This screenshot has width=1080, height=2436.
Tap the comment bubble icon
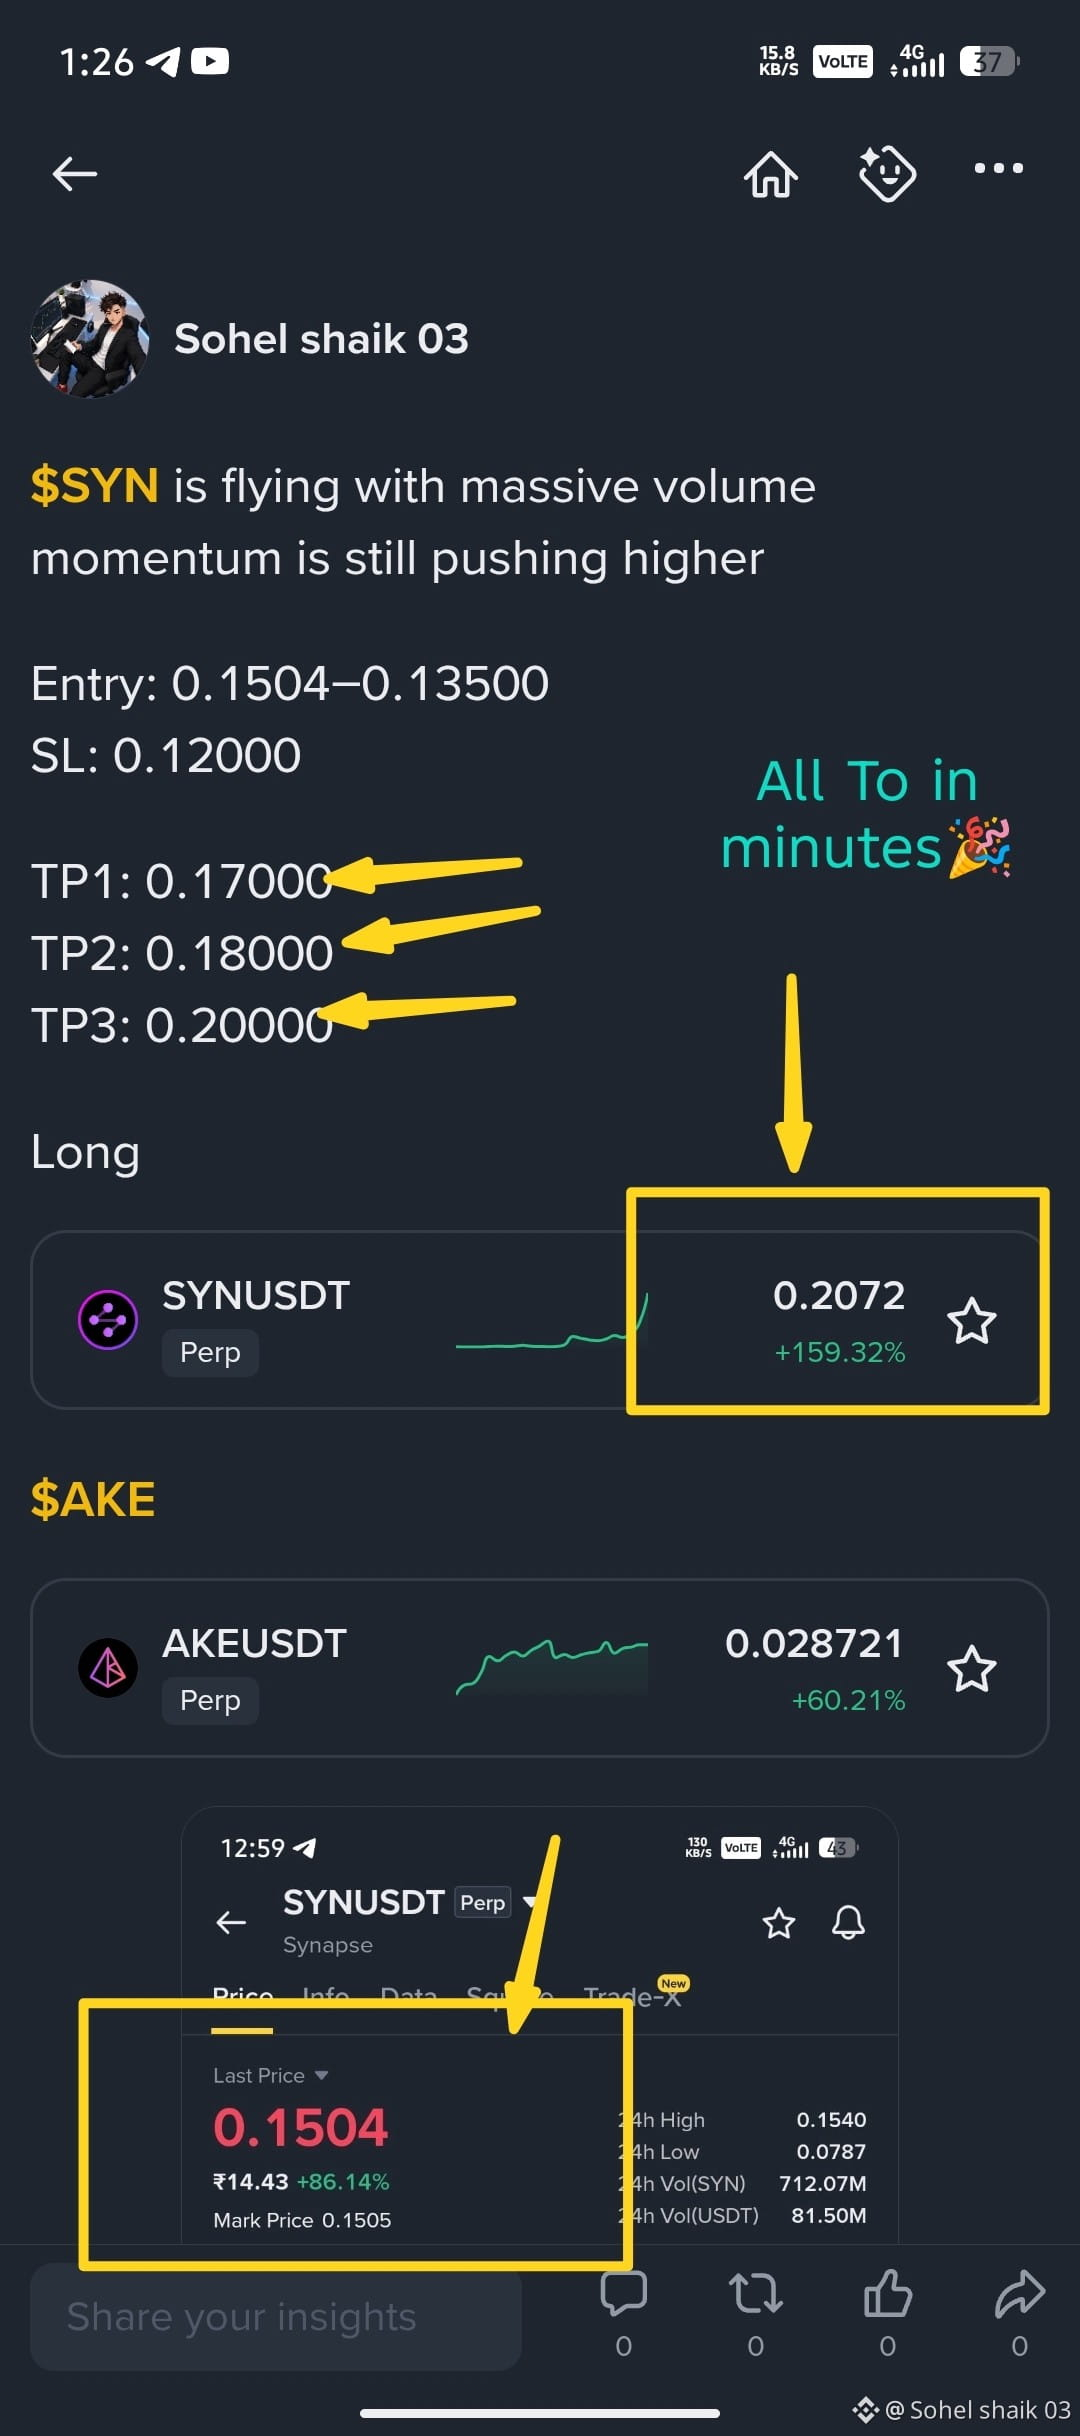point(624,2293)
